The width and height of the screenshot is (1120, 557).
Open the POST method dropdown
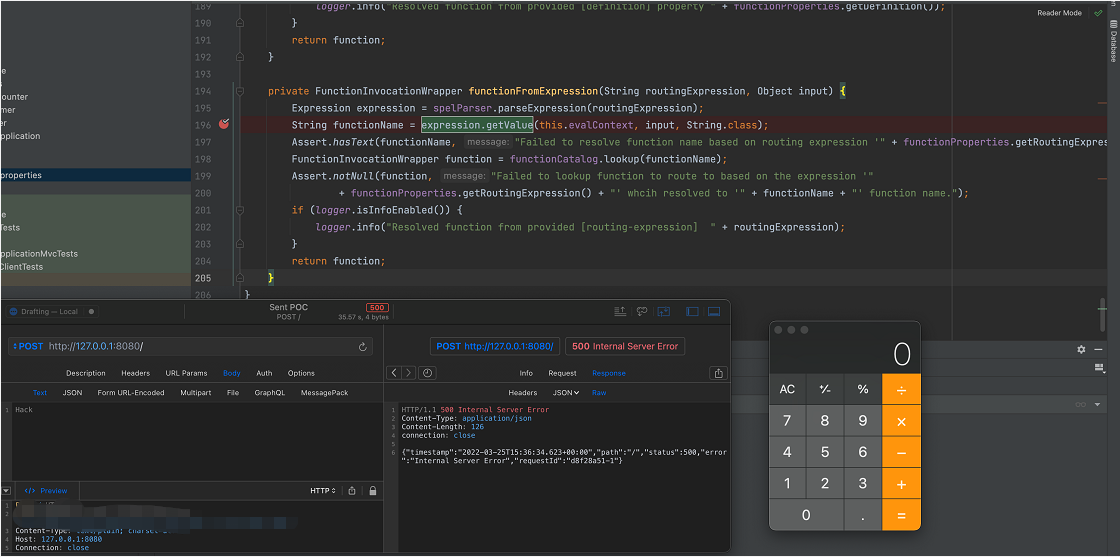31,346
